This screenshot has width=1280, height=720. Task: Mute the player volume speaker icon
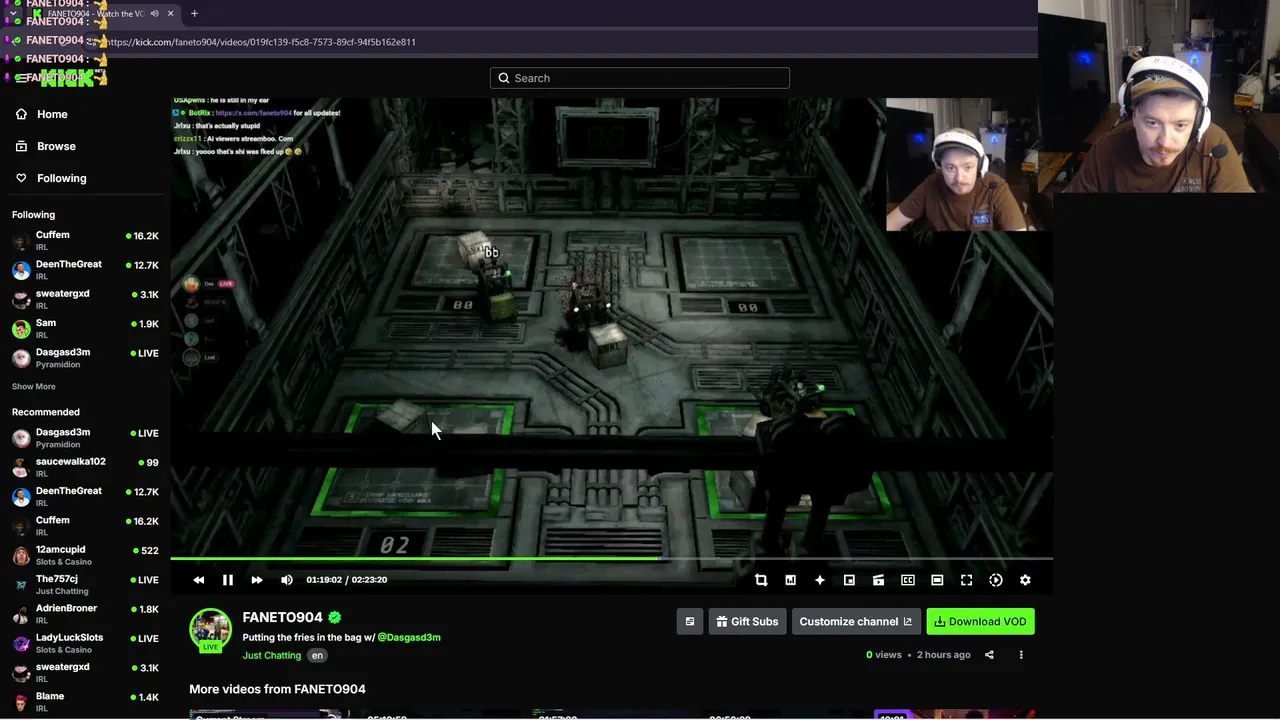[287, 580]
